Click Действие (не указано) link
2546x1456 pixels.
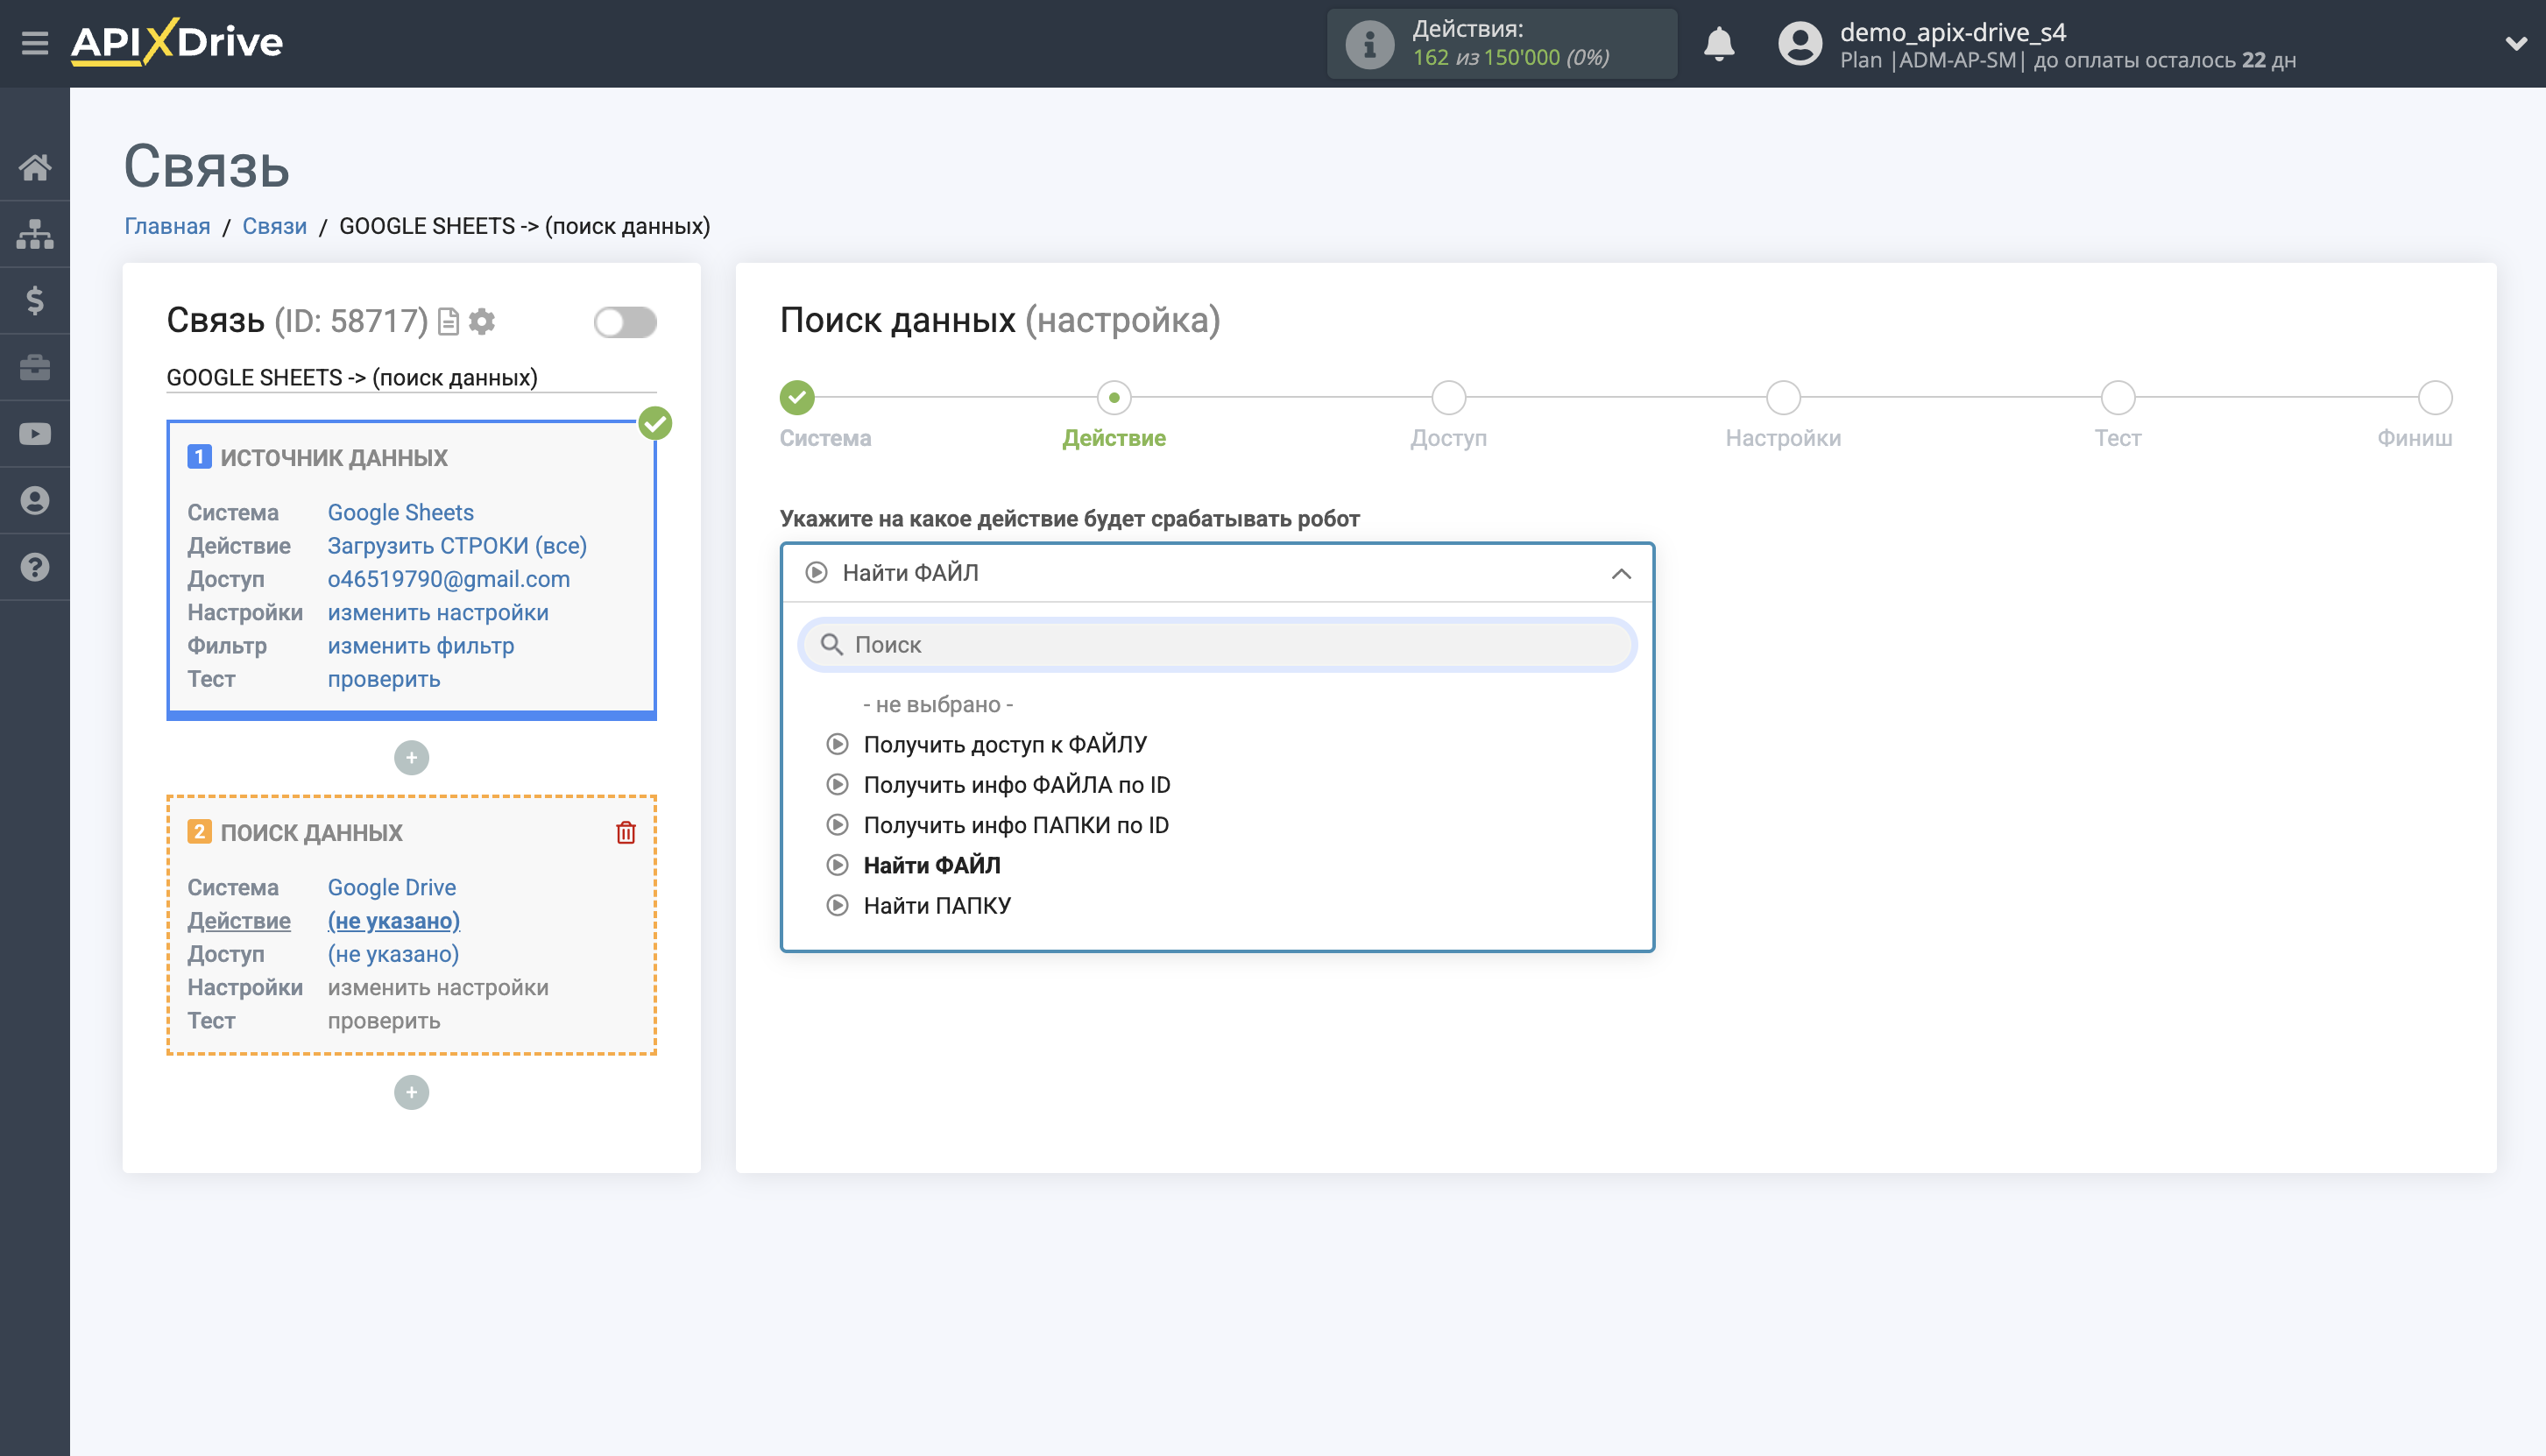pyautogui.click(x=393, y=921)
